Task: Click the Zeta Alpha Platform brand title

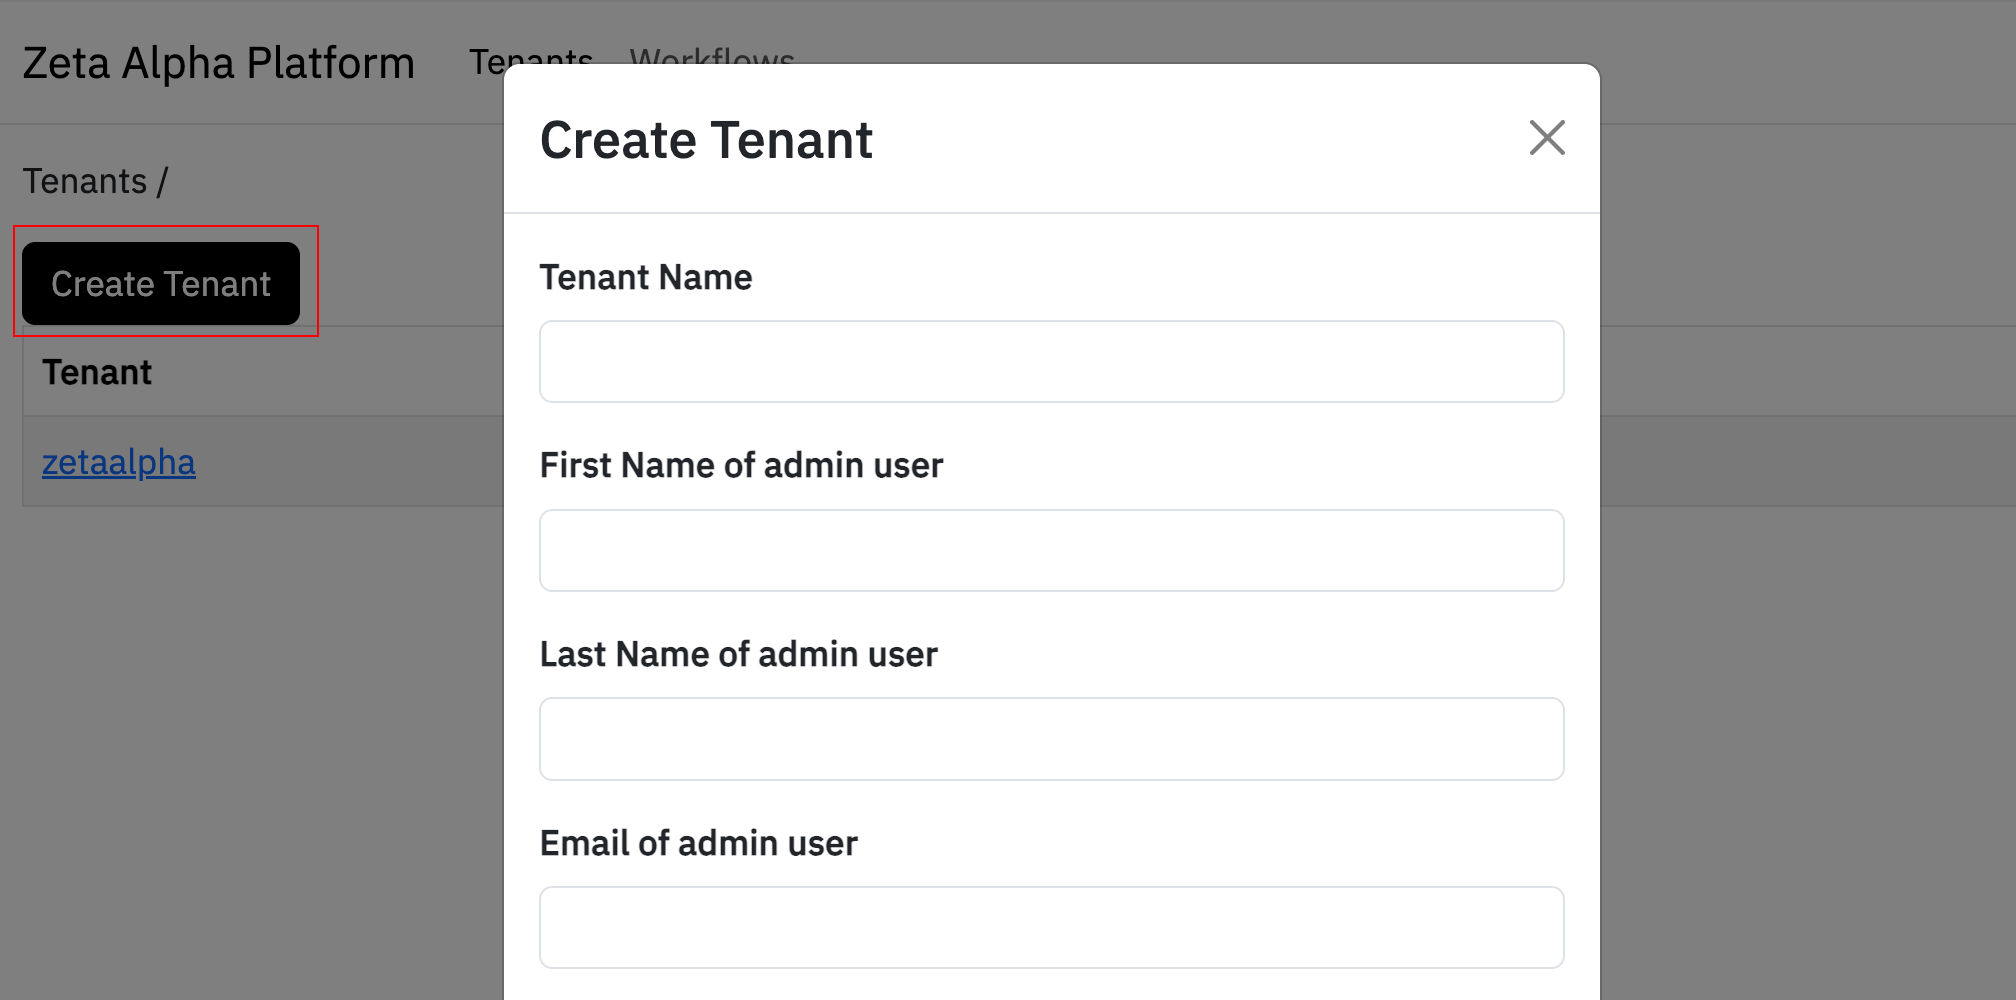Action: 218,63
